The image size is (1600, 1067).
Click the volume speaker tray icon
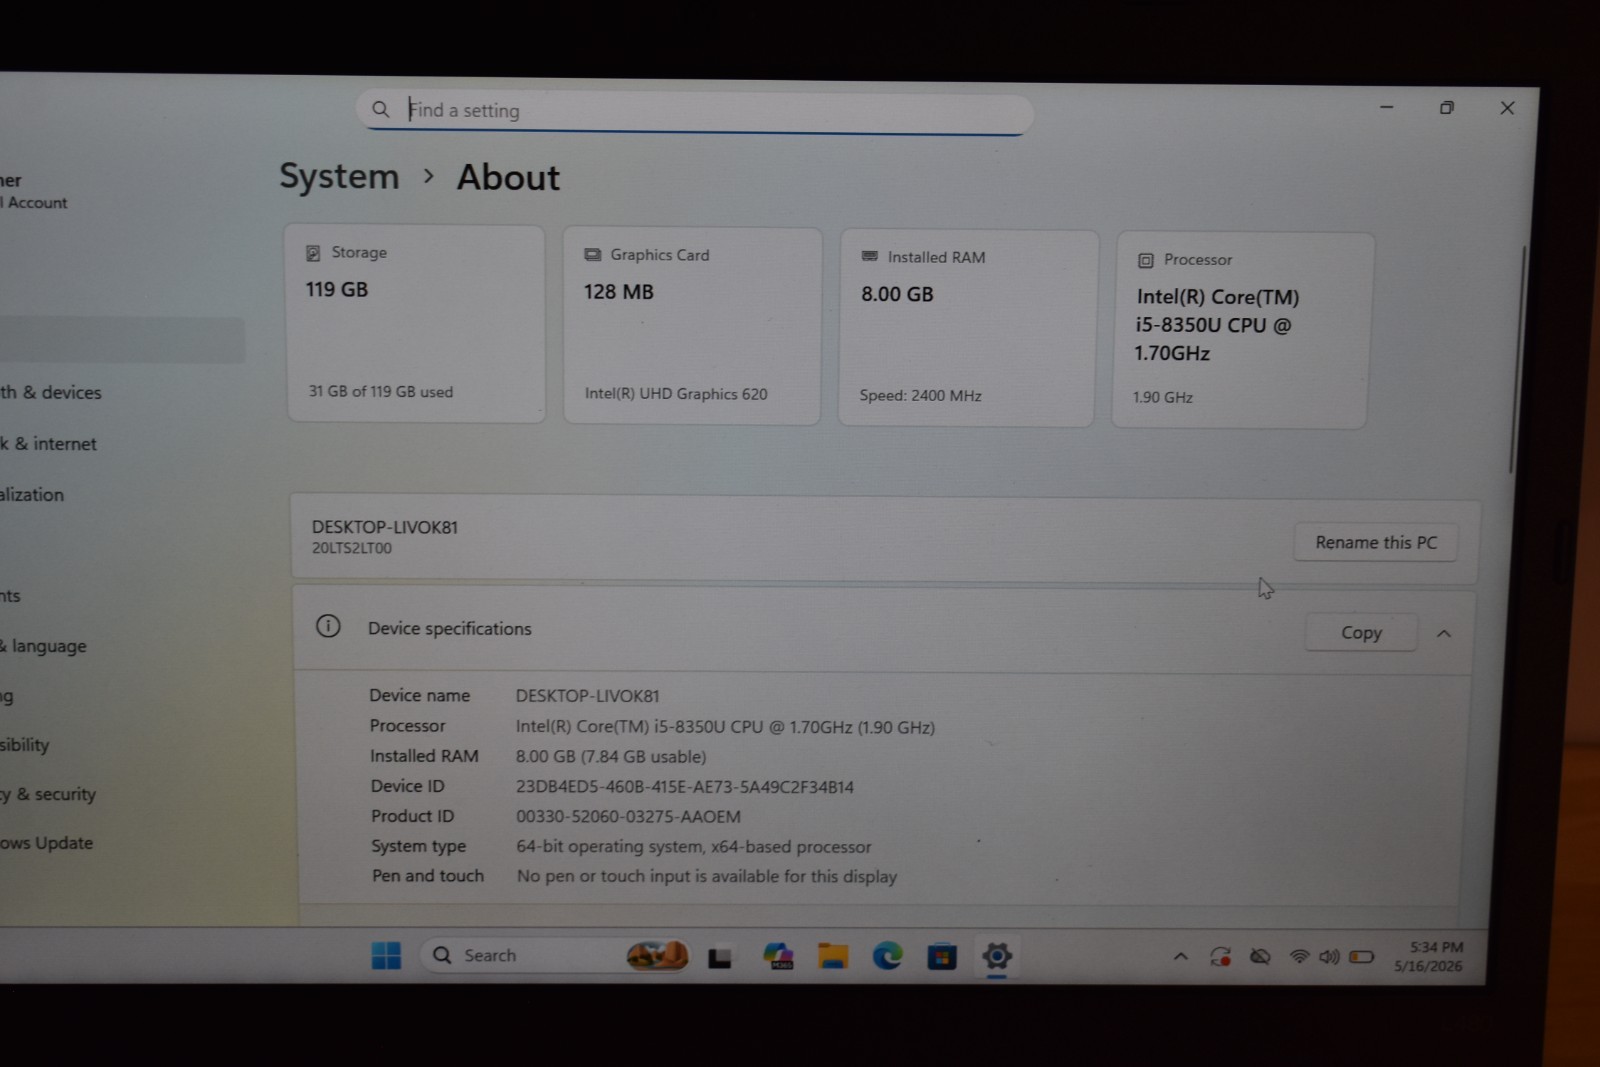point(1329,957)
